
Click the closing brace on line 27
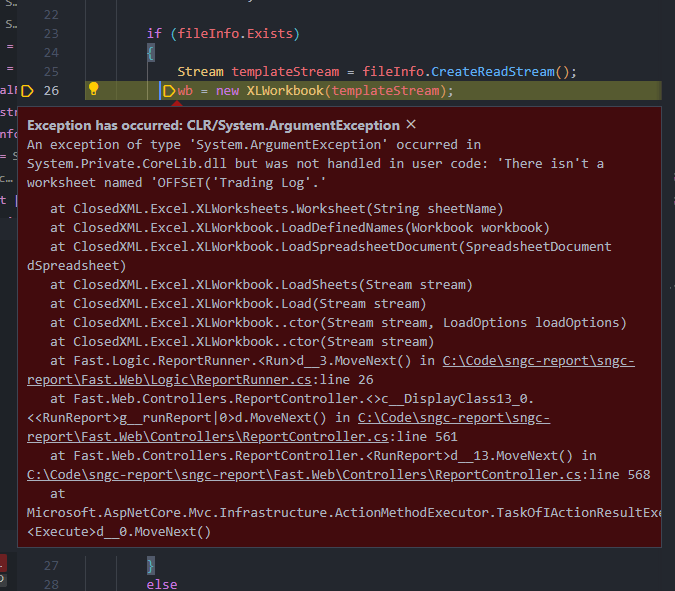tap(151, 565)
